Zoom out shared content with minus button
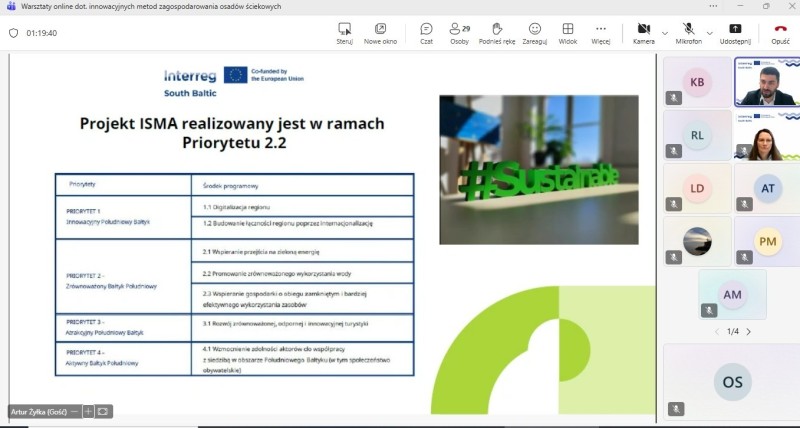 pyautogui.click(x=74, y=411)
